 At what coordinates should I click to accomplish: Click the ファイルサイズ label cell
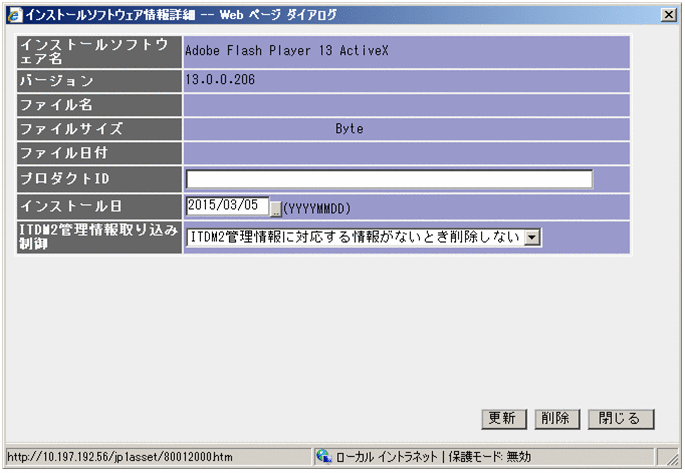click(x=99, y=129)
